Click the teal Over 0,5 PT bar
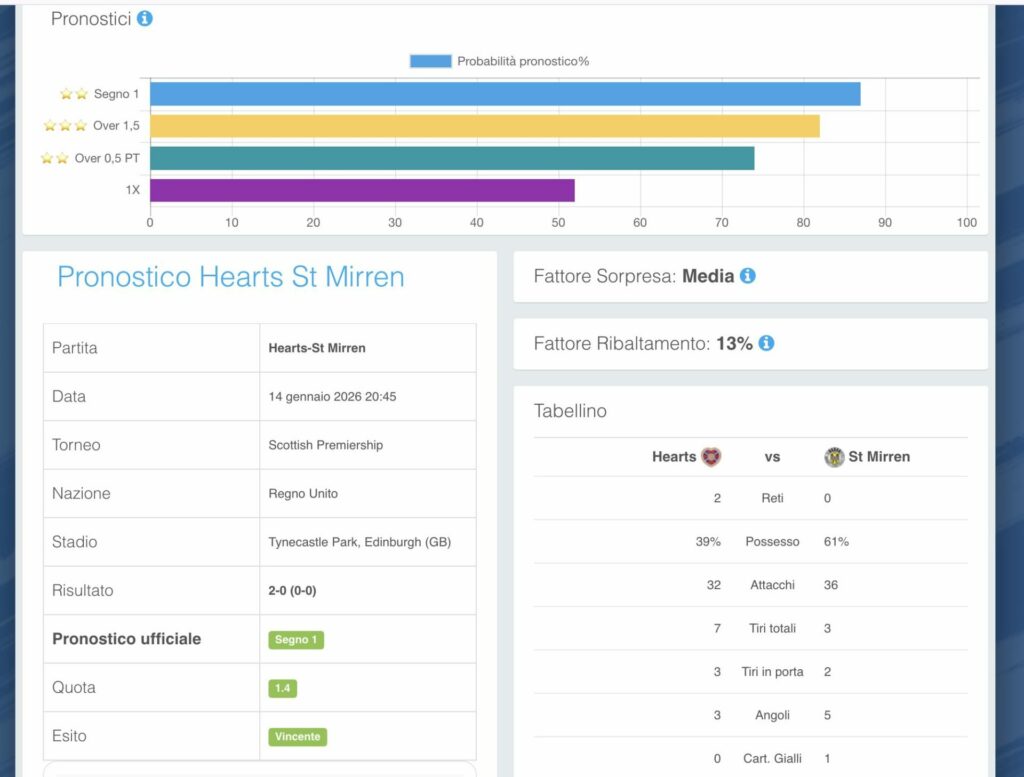 click(x=452, y=158)
